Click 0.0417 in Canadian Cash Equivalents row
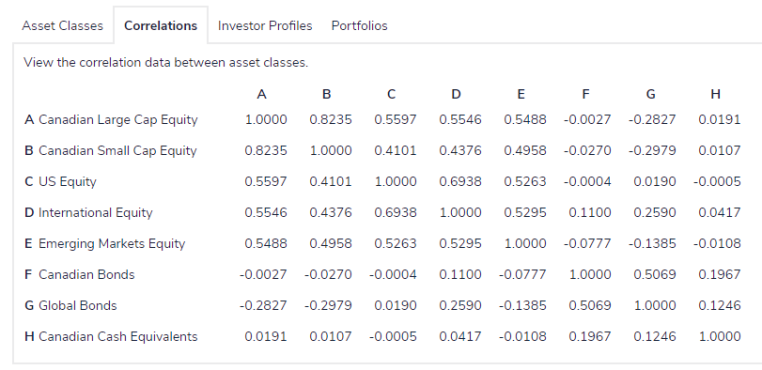The height and width of the screenshot is (370, 762). coord(460,336)
